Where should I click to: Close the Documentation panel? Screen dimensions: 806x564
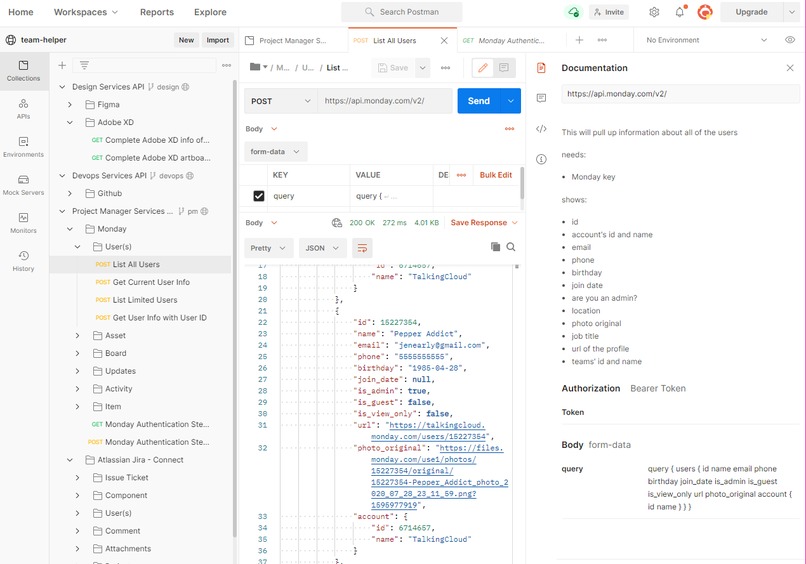click(790, 68)
